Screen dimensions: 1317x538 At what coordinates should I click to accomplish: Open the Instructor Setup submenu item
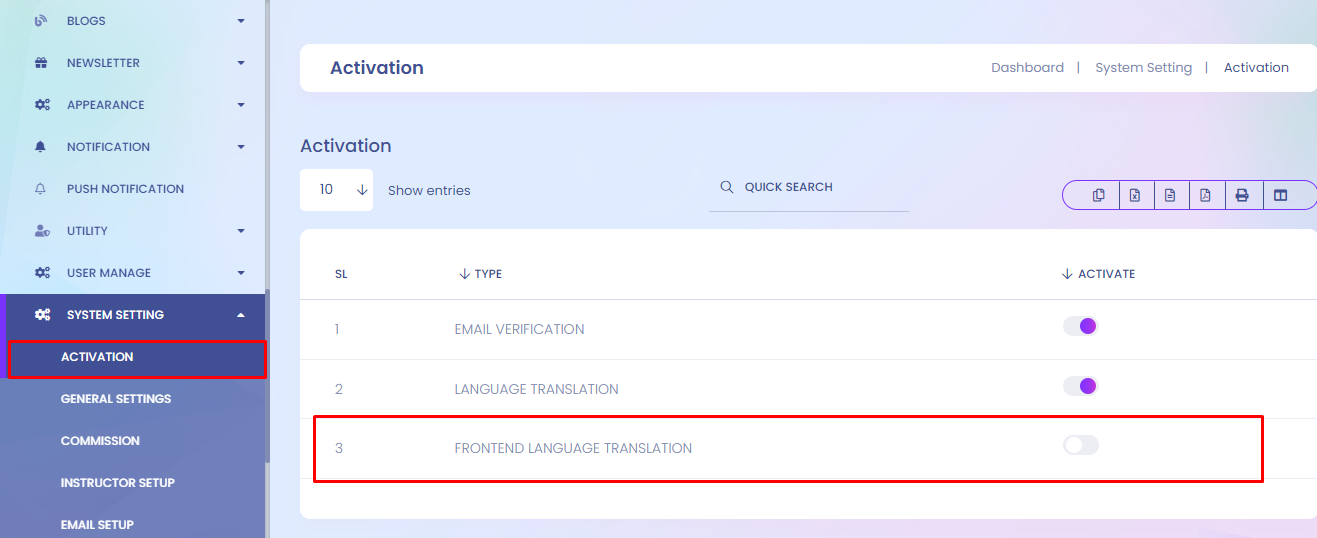pyautogui.click(x=118, y=483)
